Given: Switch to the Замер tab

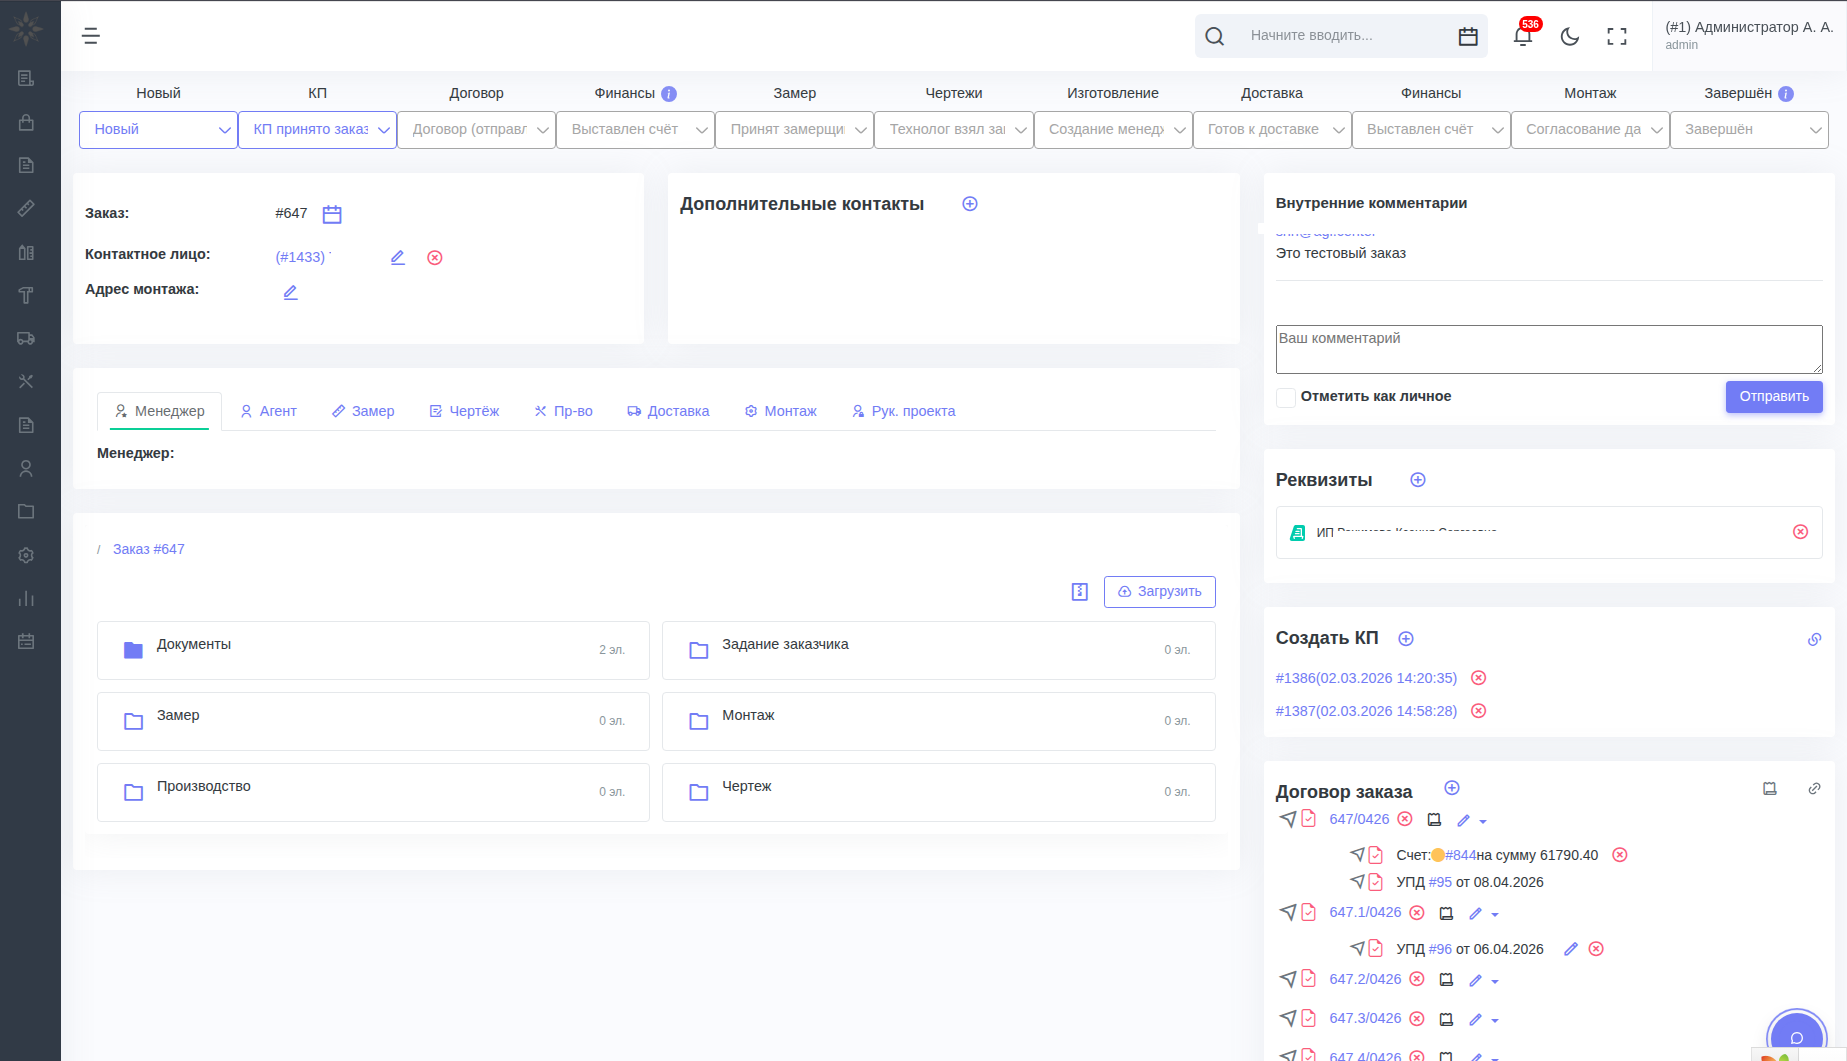Looking at the screenshot, I should pyautogui.click(x=363, y=411).
